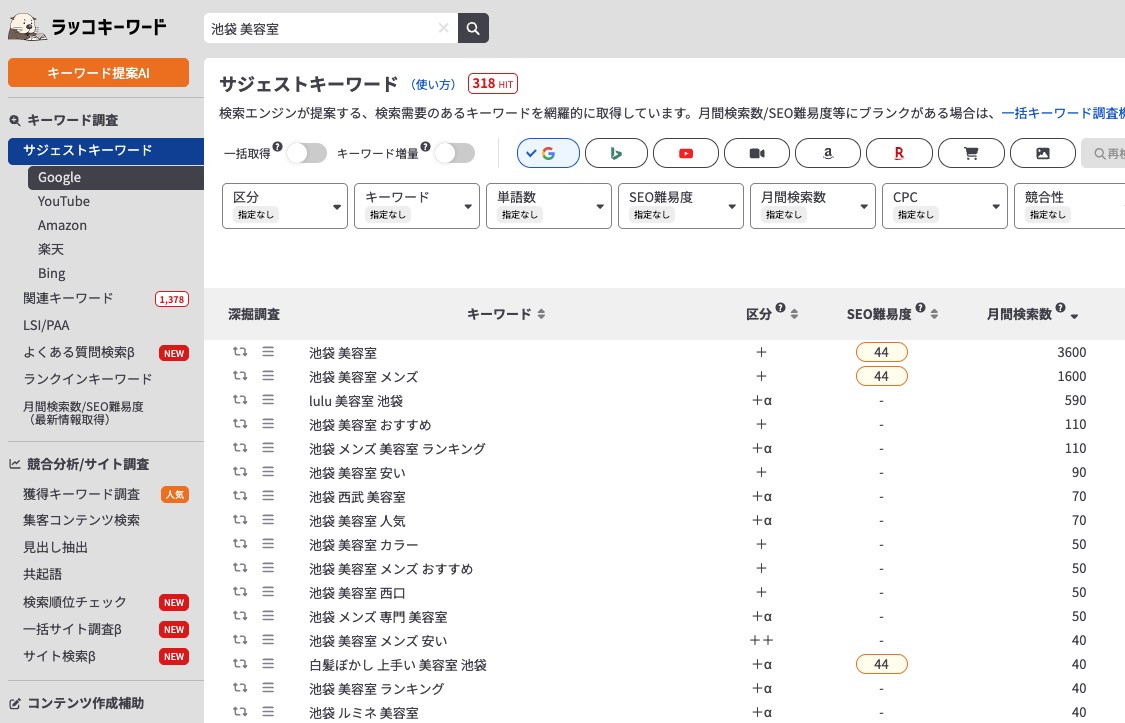The height and width of the screenshot is (723, 1125).
Task: Turn on the キーワード増量 switch
Action: click(455, 152)
